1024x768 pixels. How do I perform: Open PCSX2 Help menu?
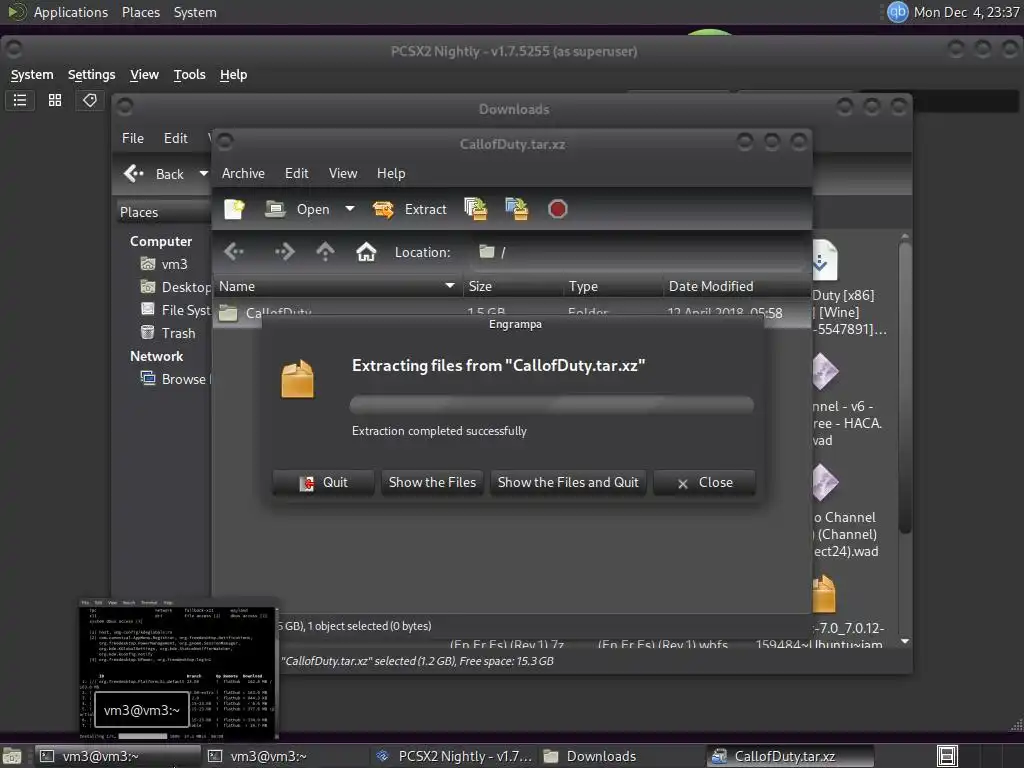tap(233, 74)
